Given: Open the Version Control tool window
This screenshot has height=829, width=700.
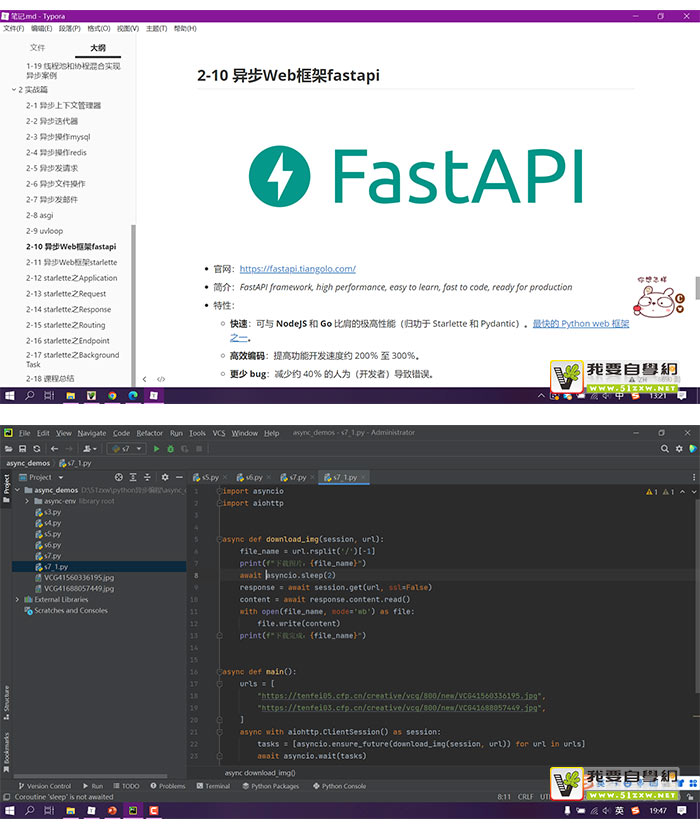Looking at the screenshot, I should [x=44, y=786].
